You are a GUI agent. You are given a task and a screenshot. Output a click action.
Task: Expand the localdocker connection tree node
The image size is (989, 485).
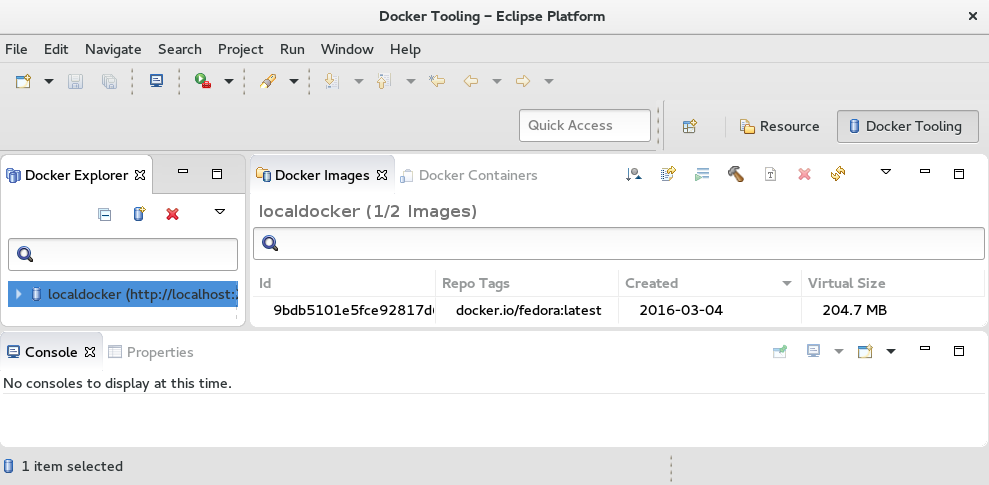19,294
